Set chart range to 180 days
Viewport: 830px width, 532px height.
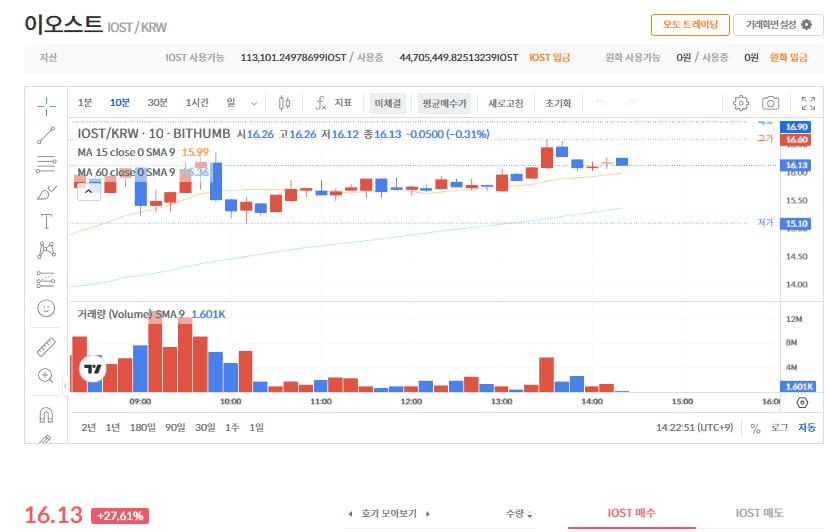pyautogui.click(x=143, y=428)
